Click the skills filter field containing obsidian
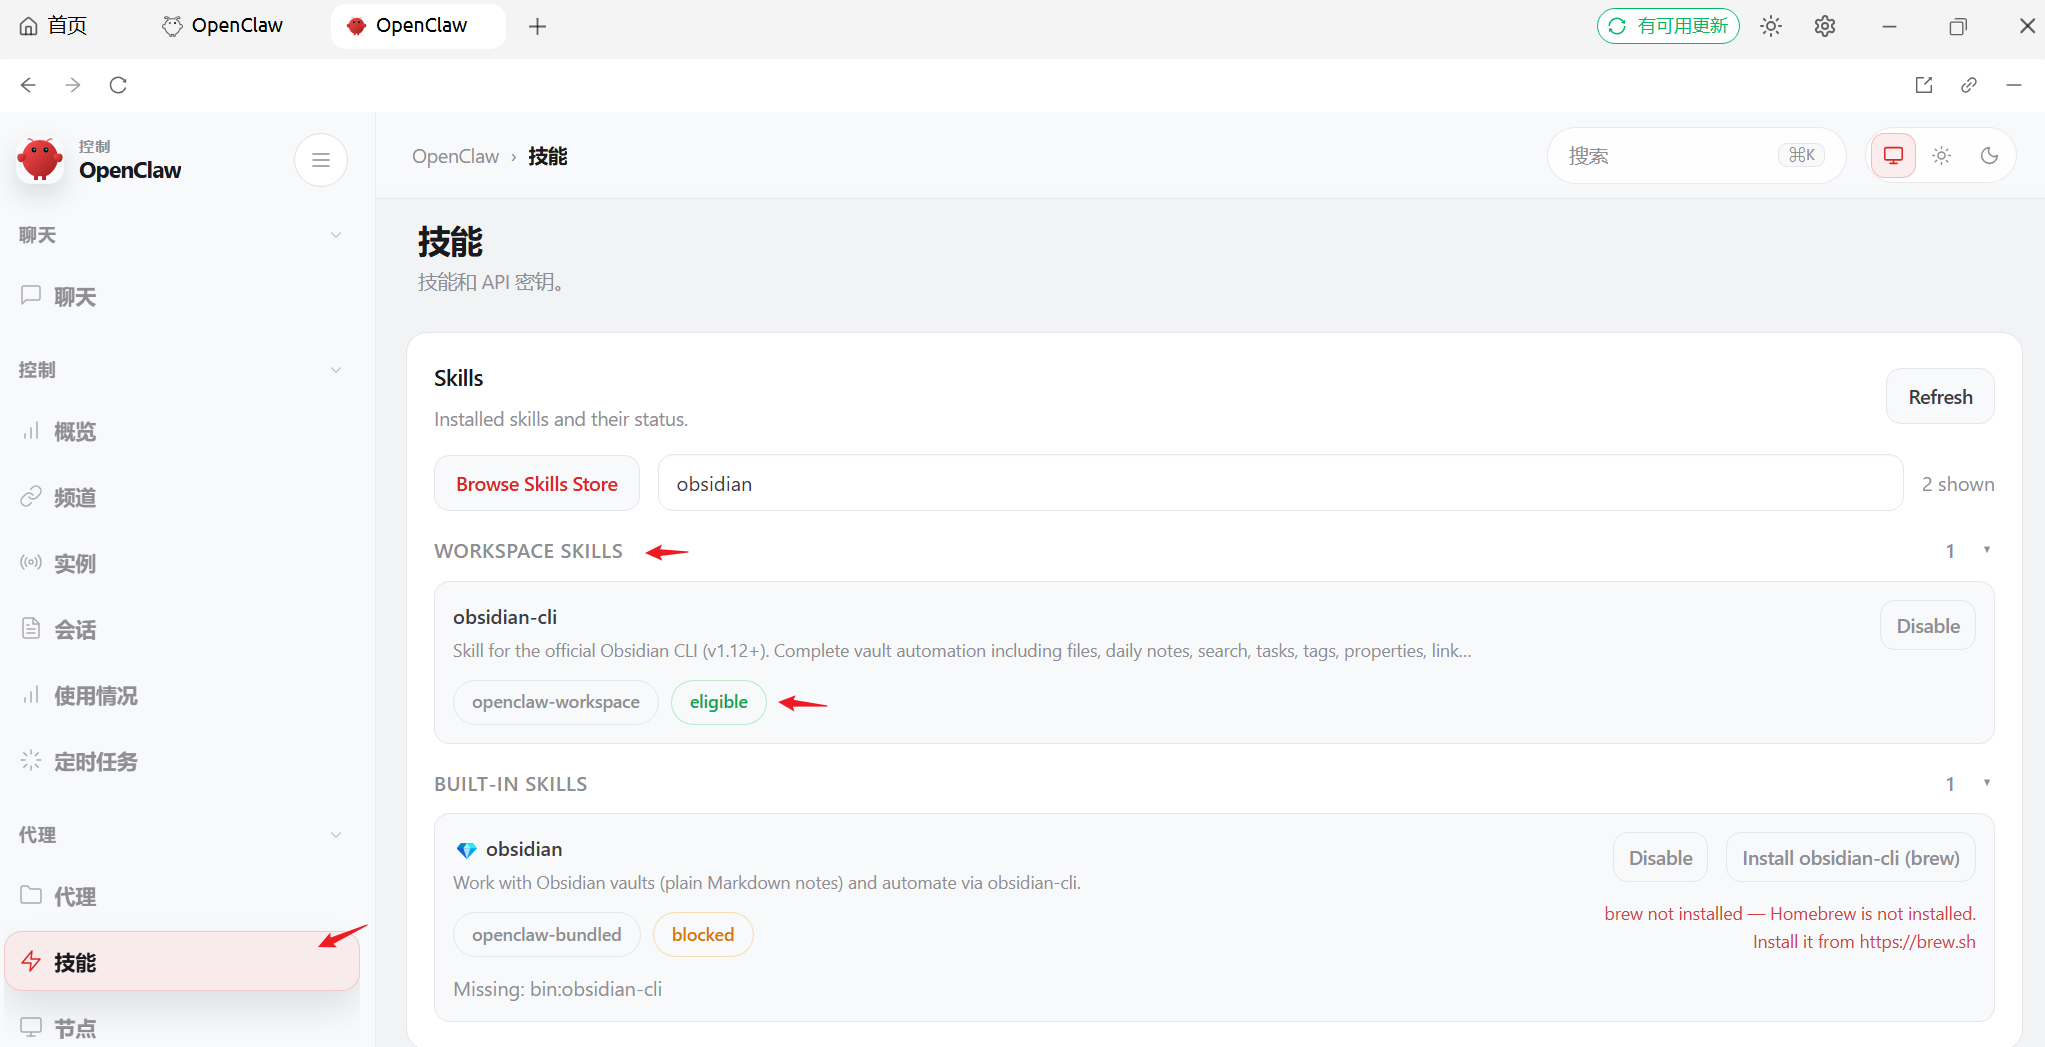This screenshot has height=1047, width=2045. click(x=1280, y=484)
